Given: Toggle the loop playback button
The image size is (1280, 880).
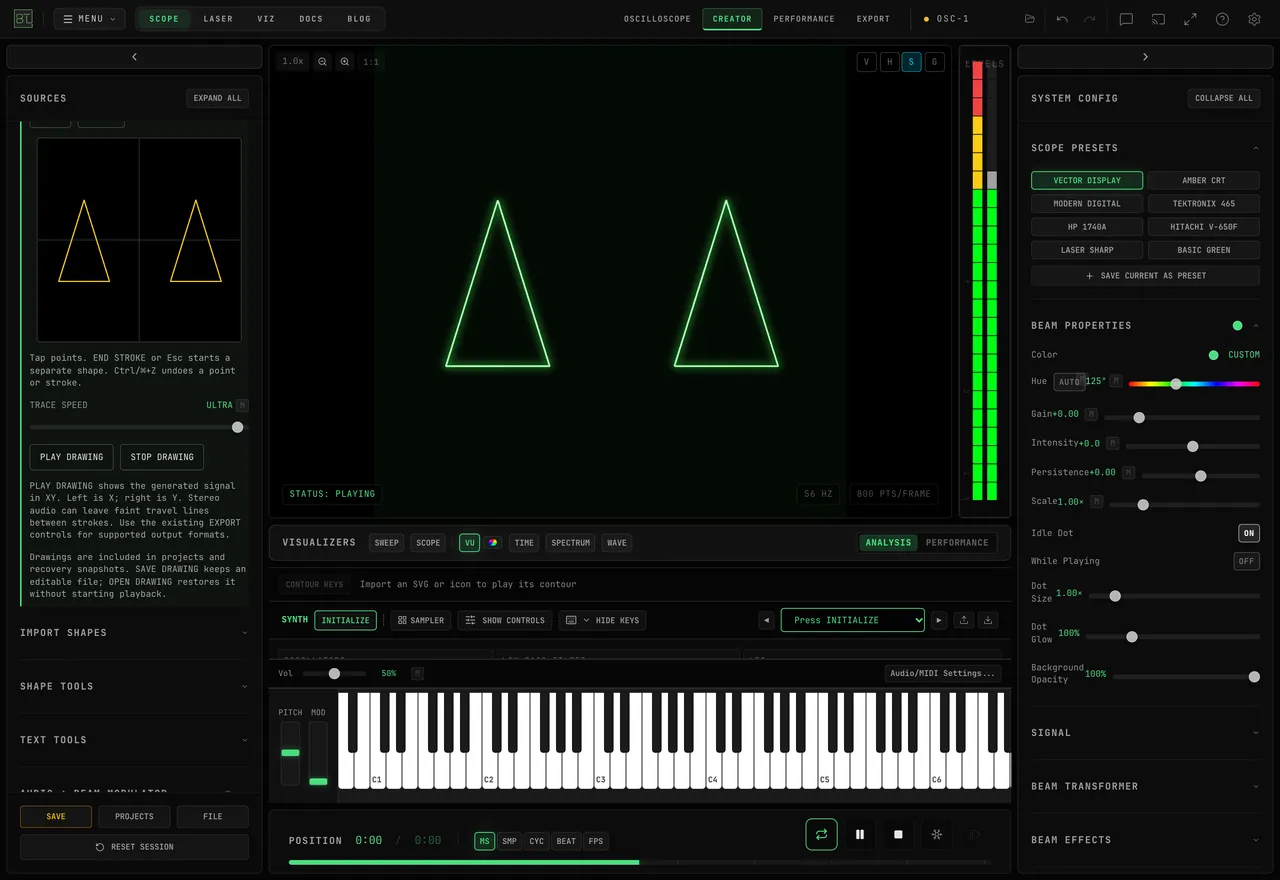Looking at the screenshot, I should point(821,834).
